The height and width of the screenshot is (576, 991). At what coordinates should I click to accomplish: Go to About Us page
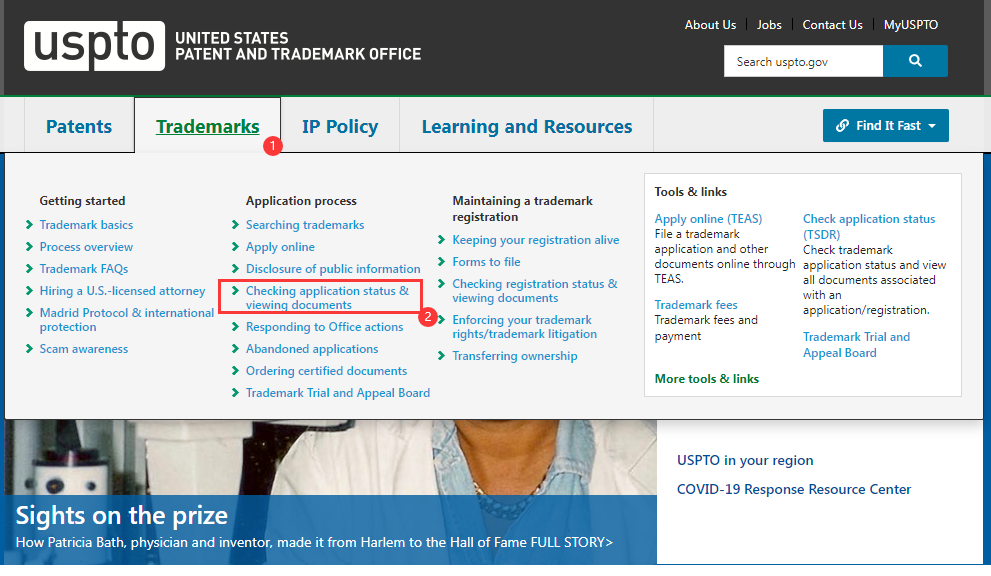tap(710, 25)
